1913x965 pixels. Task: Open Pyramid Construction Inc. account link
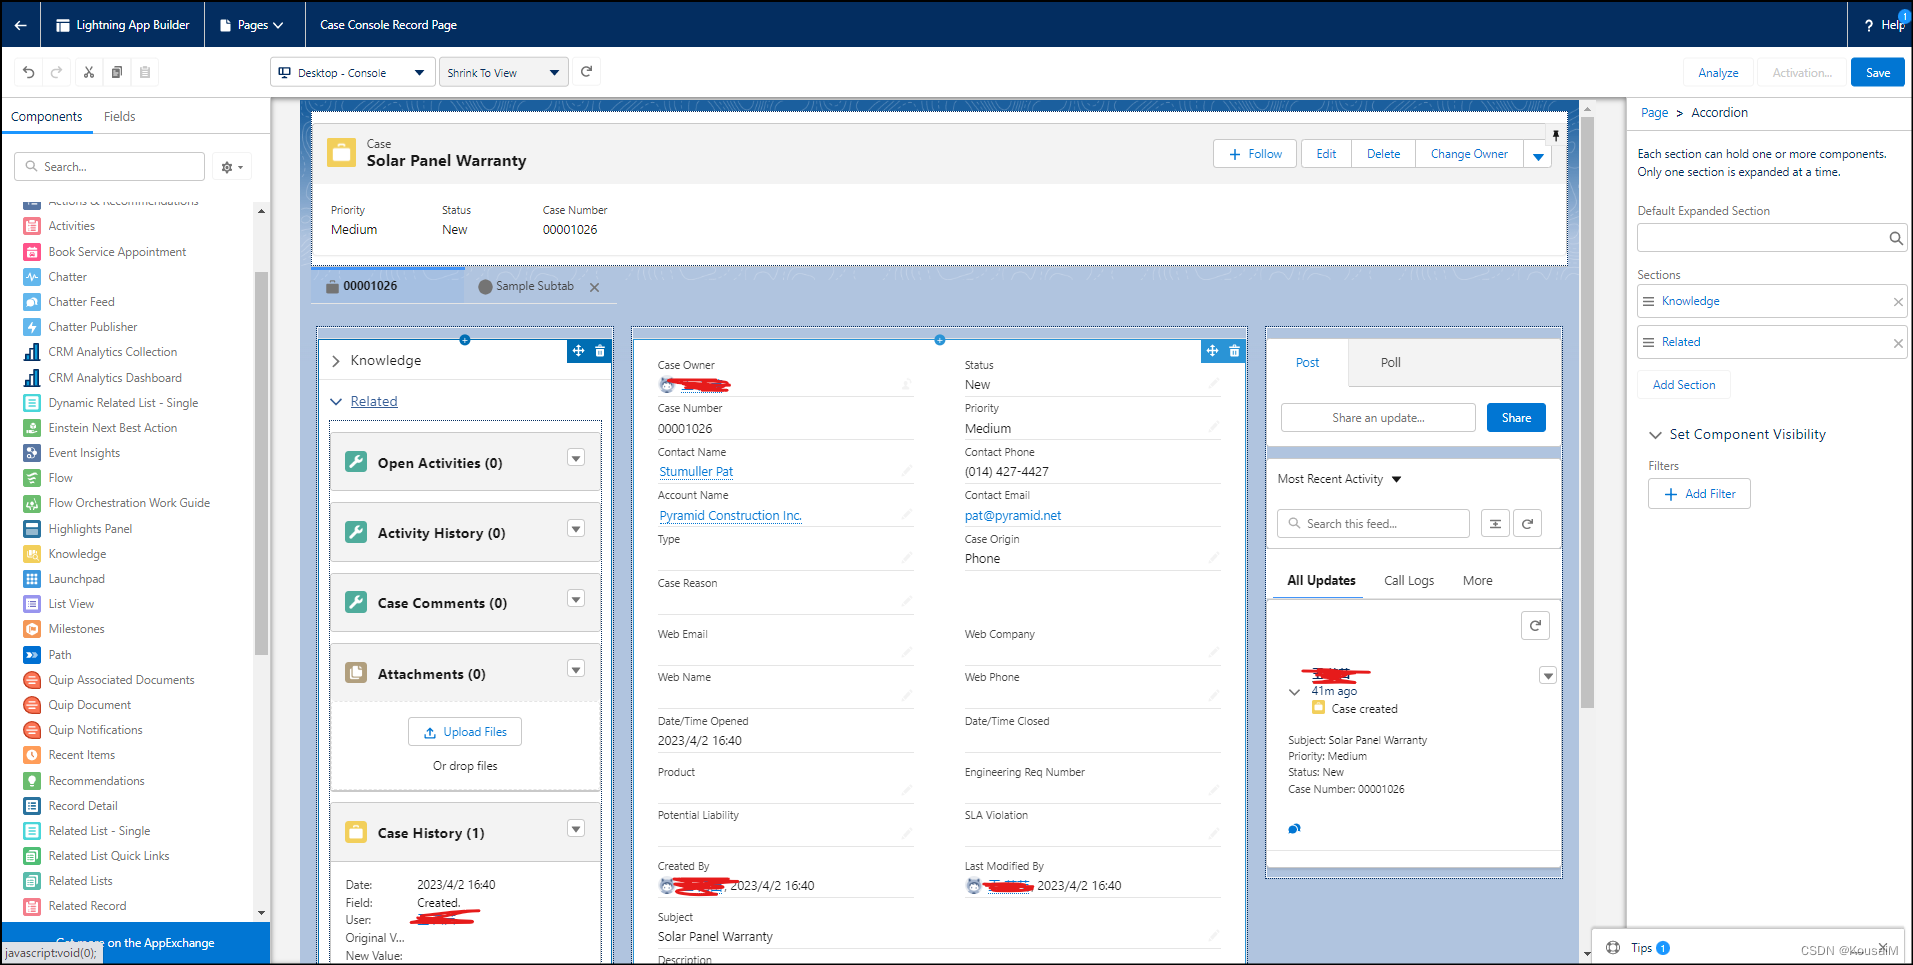(731, 516)
